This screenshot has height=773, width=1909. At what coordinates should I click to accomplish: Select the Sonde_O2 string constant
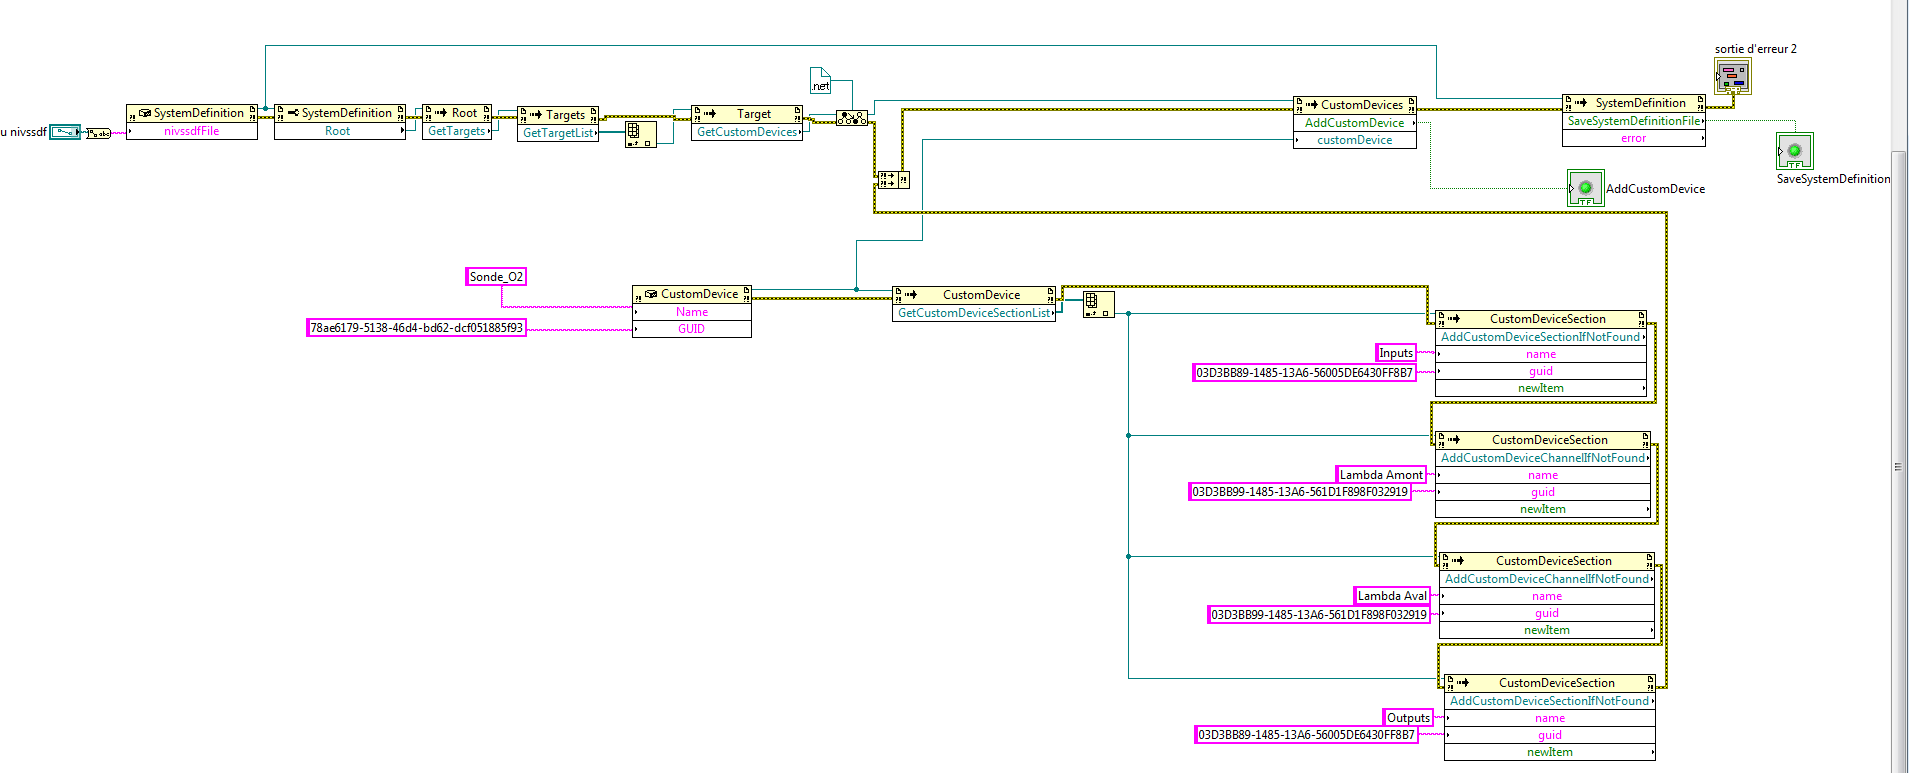(x=496, y=277)
